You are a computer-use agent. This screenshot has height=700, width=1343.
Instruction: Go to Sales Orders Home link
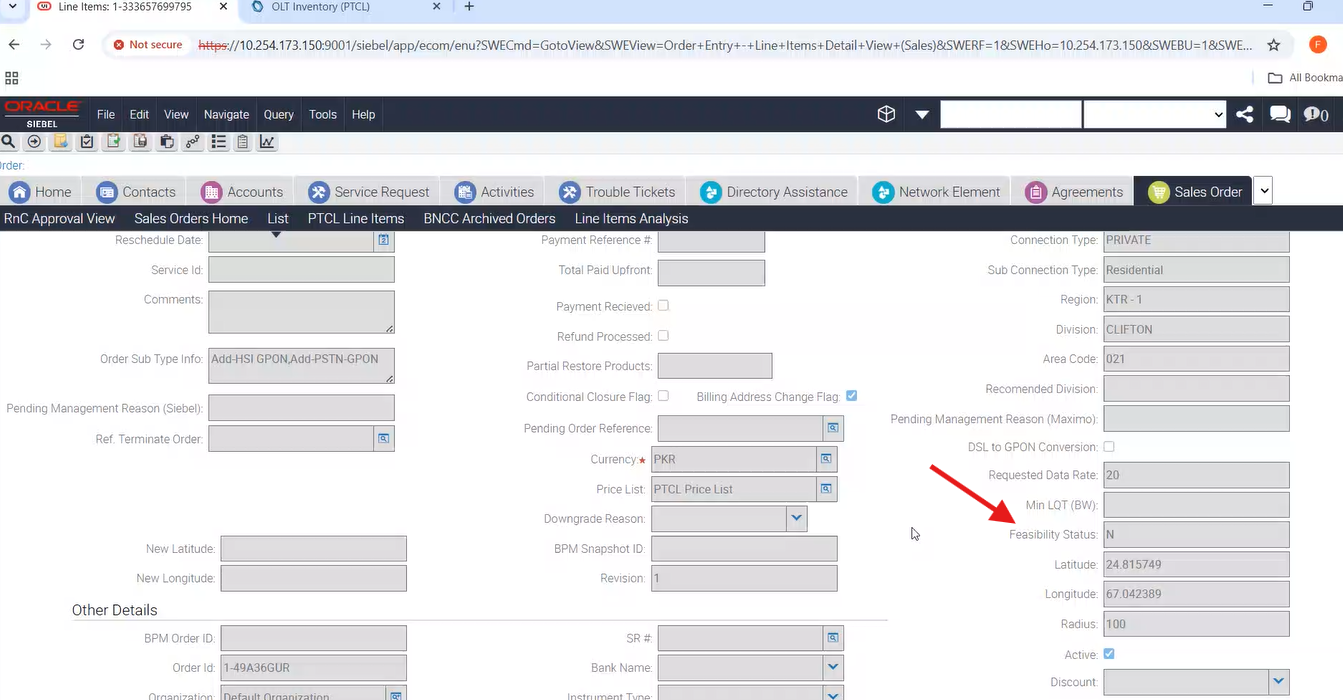click(191, 218)
